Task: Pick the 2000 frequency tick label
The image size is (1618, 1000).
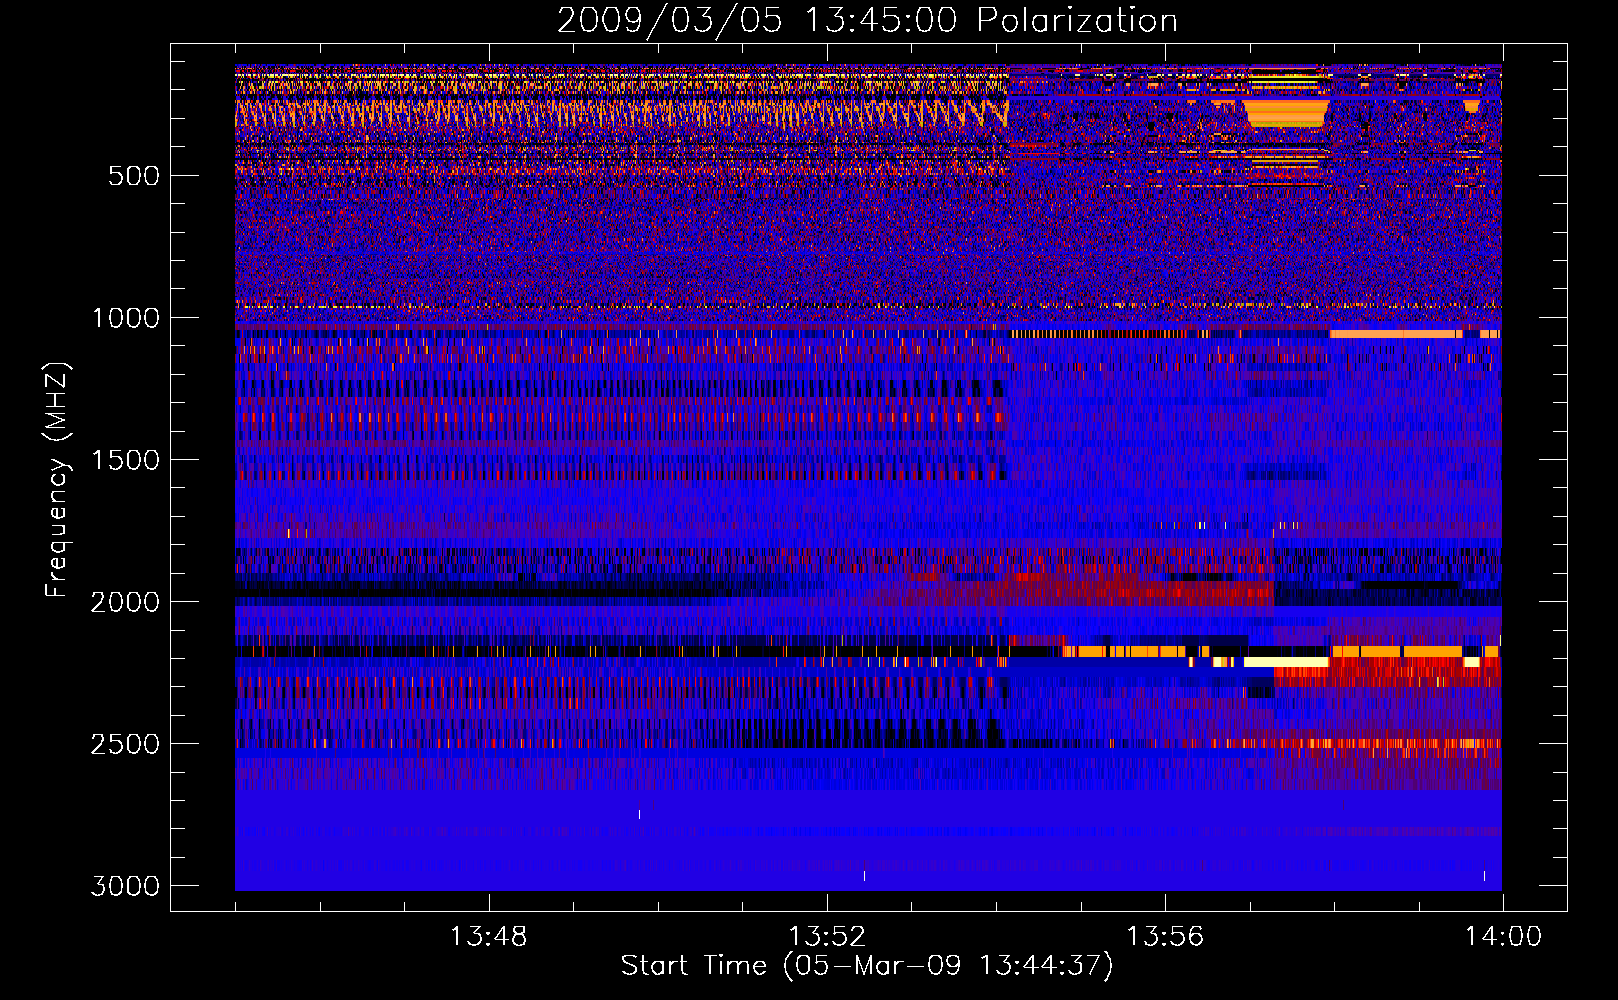Action: (125, 602)
